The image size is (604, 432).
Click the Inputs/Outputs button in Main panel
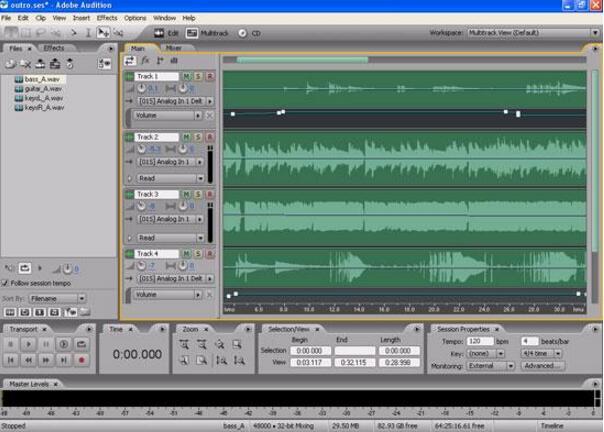pyautogui.click(x=130, y=61)
